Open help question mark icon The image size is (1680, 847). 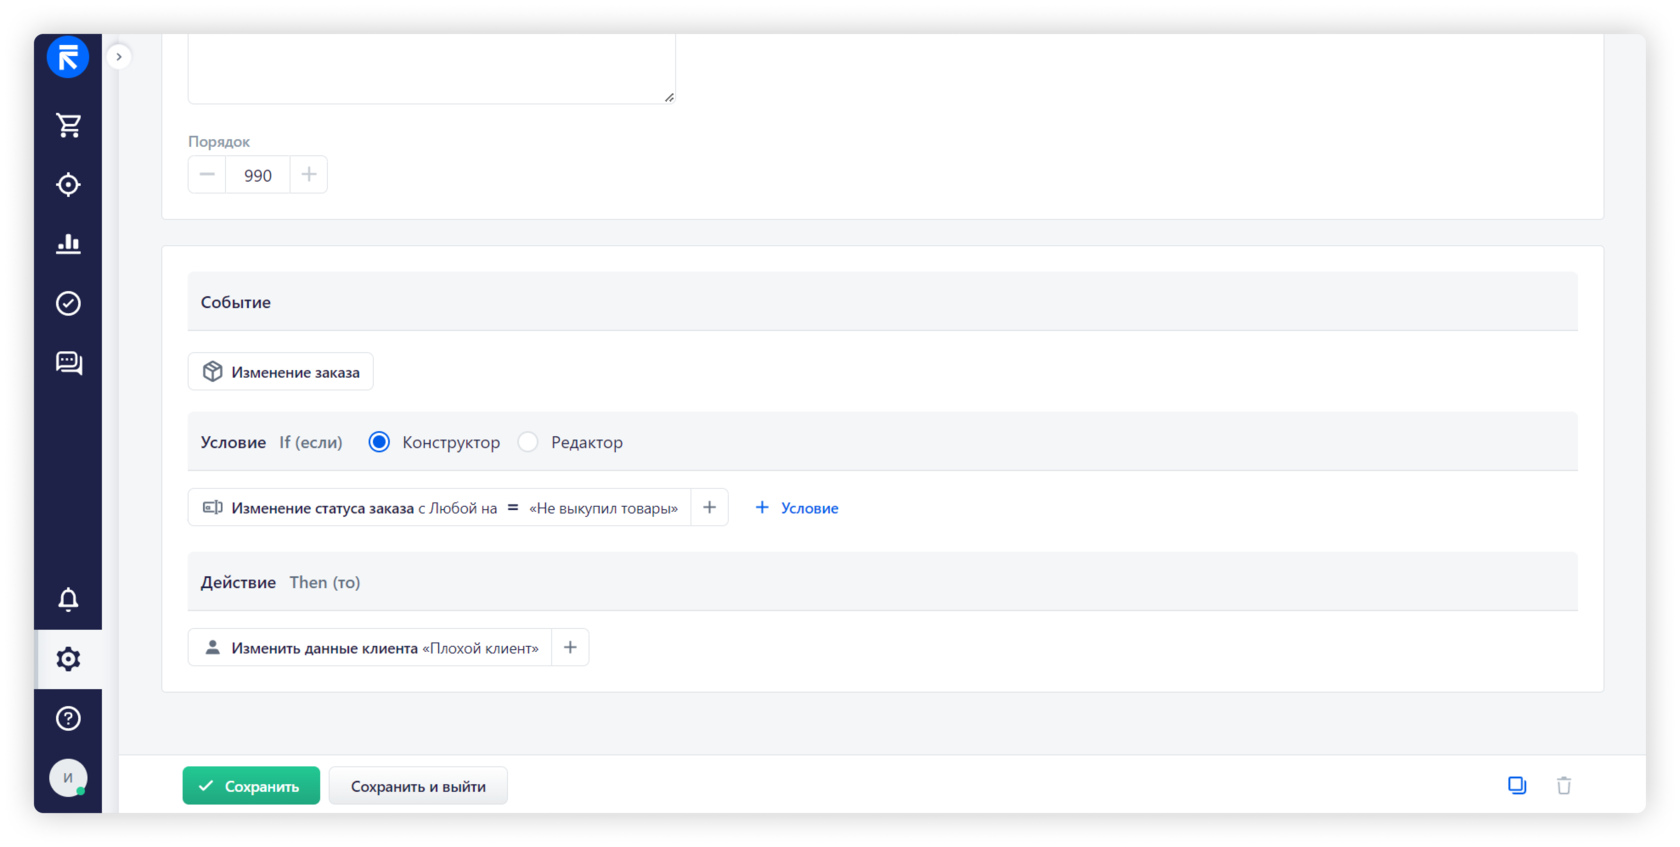click(68, 718)
